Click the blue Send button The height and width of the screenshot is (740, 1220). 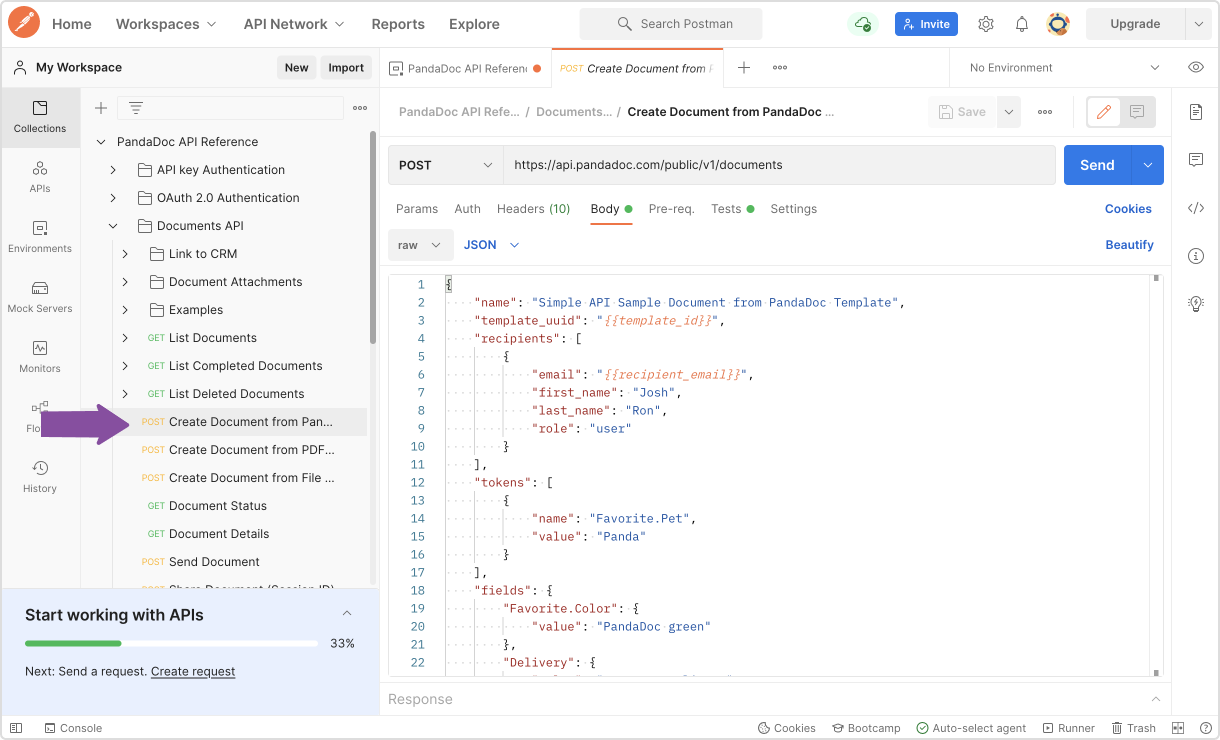coord(1097,165)
